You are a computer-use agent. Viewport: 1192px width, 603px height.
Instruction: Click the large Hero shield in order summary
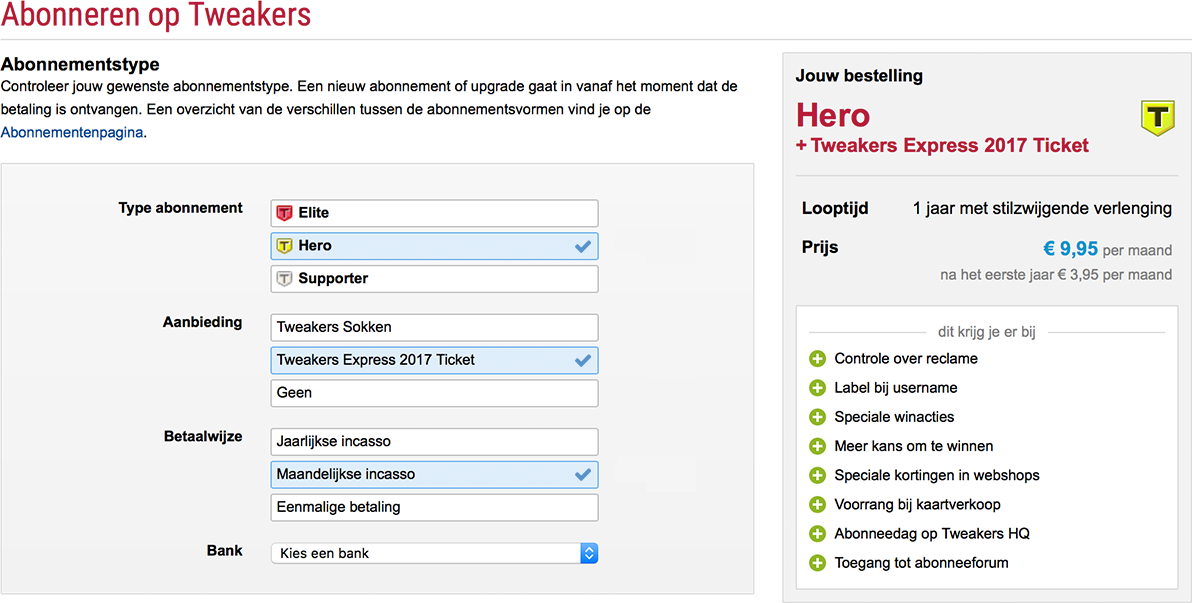[x=1157, y=118]
